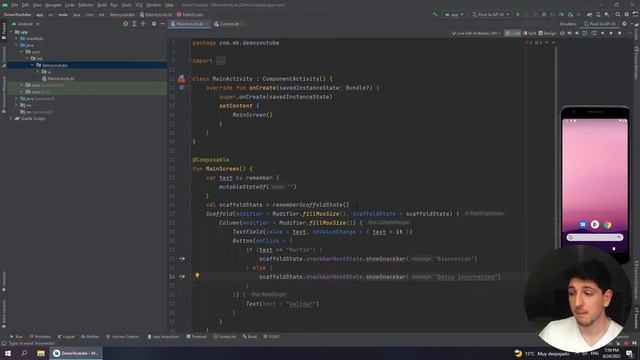Click Collapse All in Project panel
Viewport: 640px width, 360px height.
(143, 24)
